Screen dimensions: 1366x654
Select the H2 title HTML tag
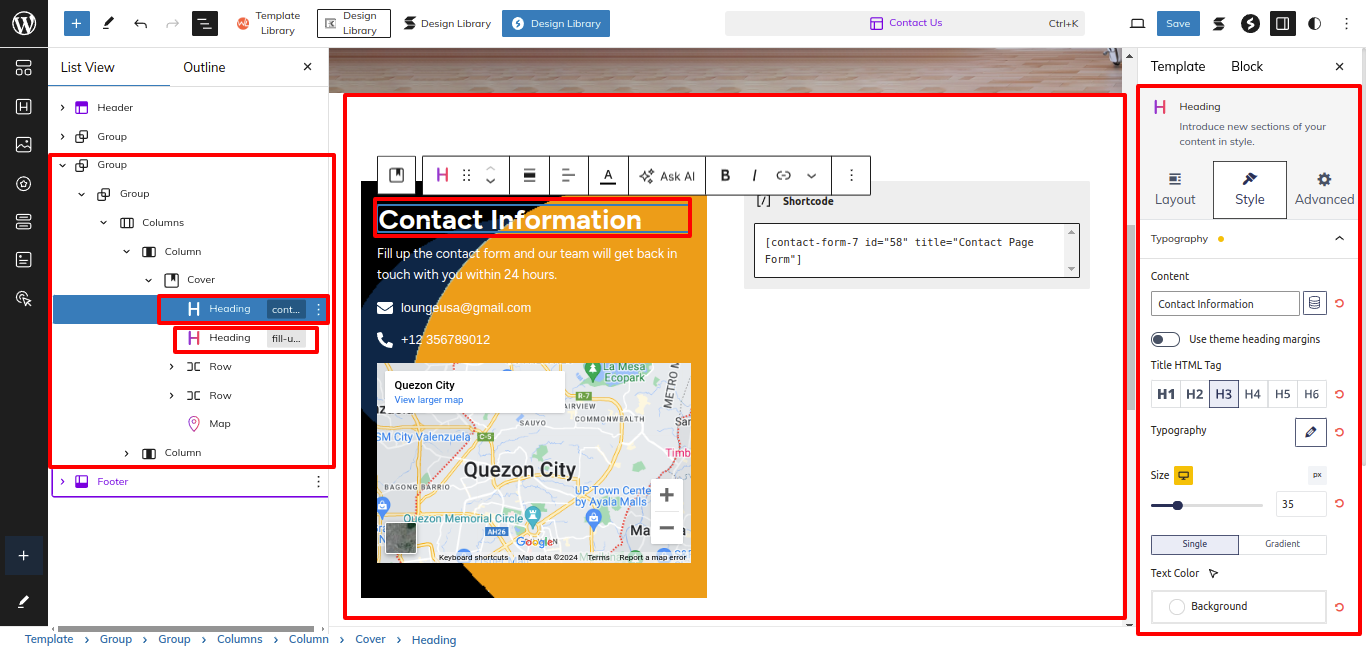(1194, 394)
